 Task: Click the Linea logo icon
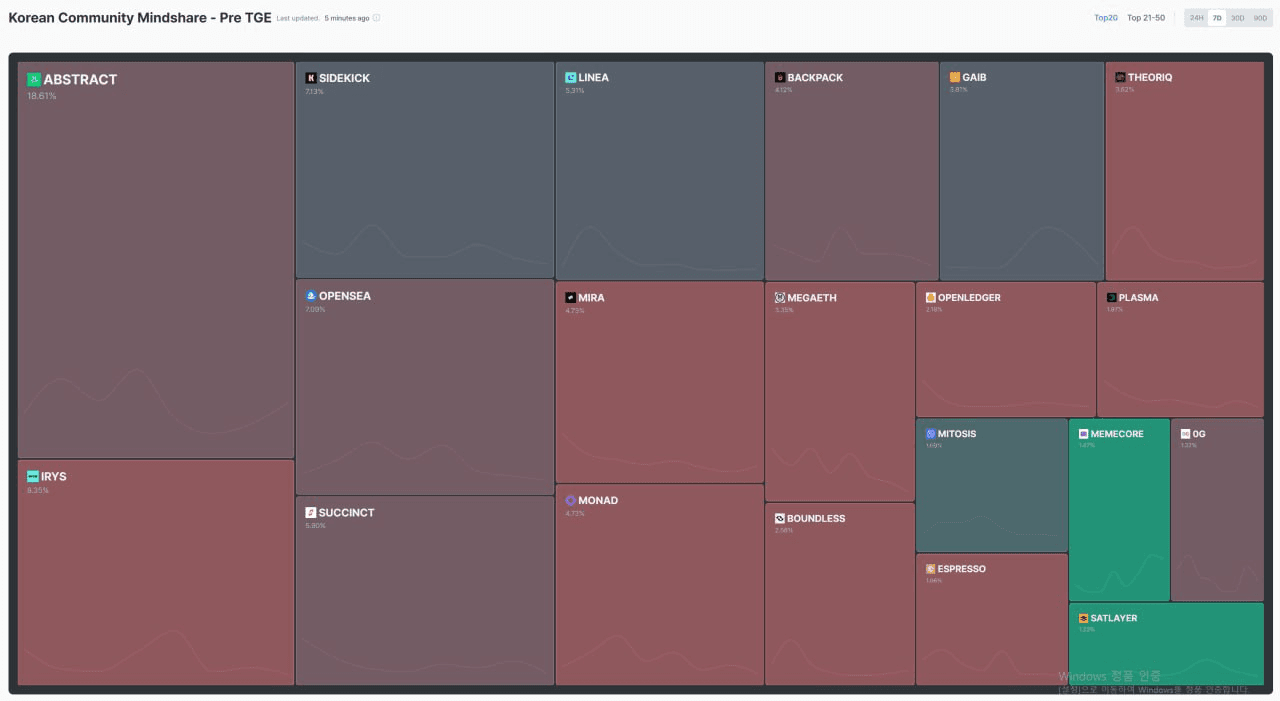point(570,77)
